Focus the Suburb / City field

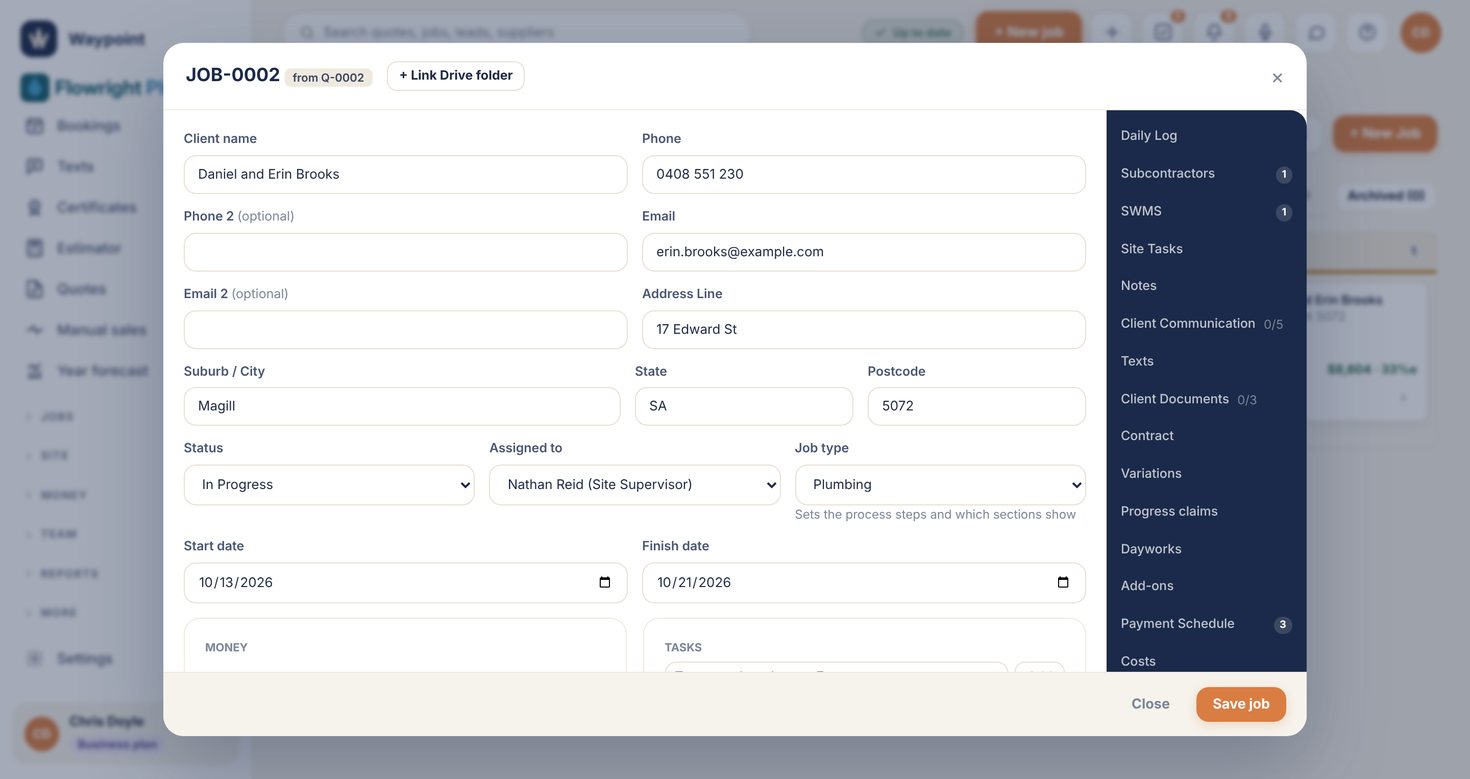tap(402, 407)
